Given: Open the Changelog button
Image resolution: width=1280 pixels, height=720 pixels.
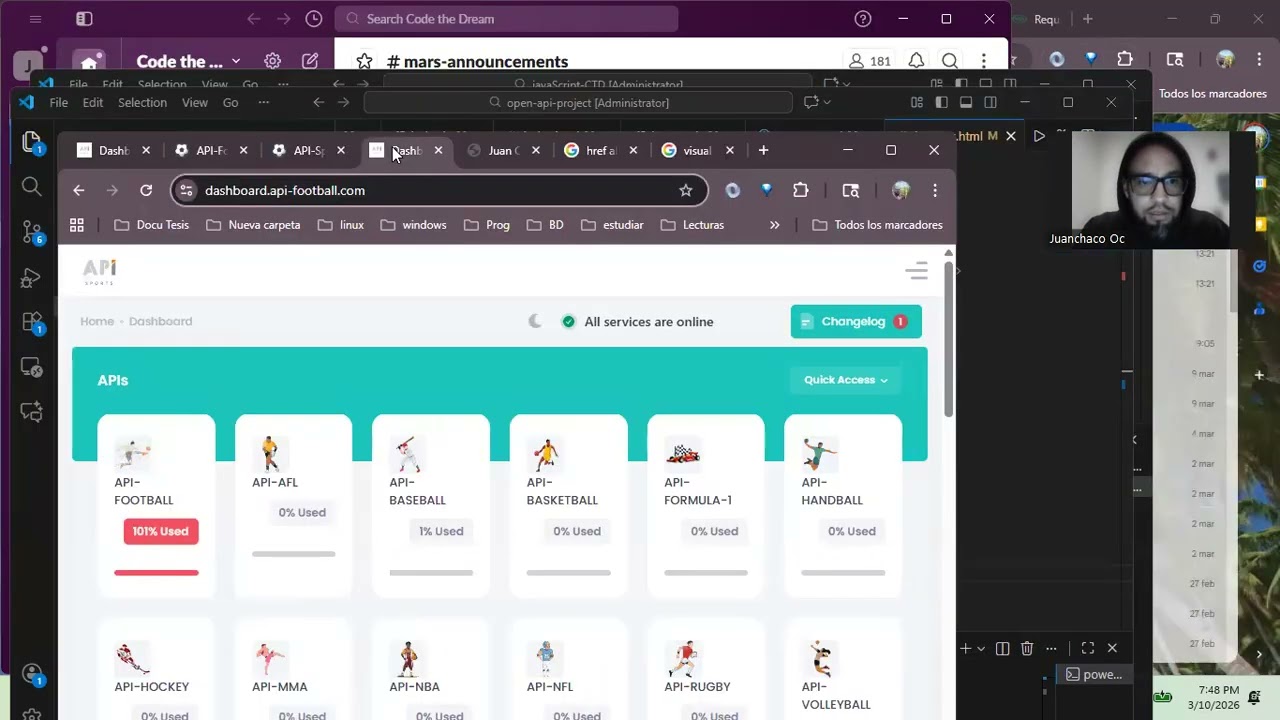Looking at the screenshot, I should tap(856, 321).
